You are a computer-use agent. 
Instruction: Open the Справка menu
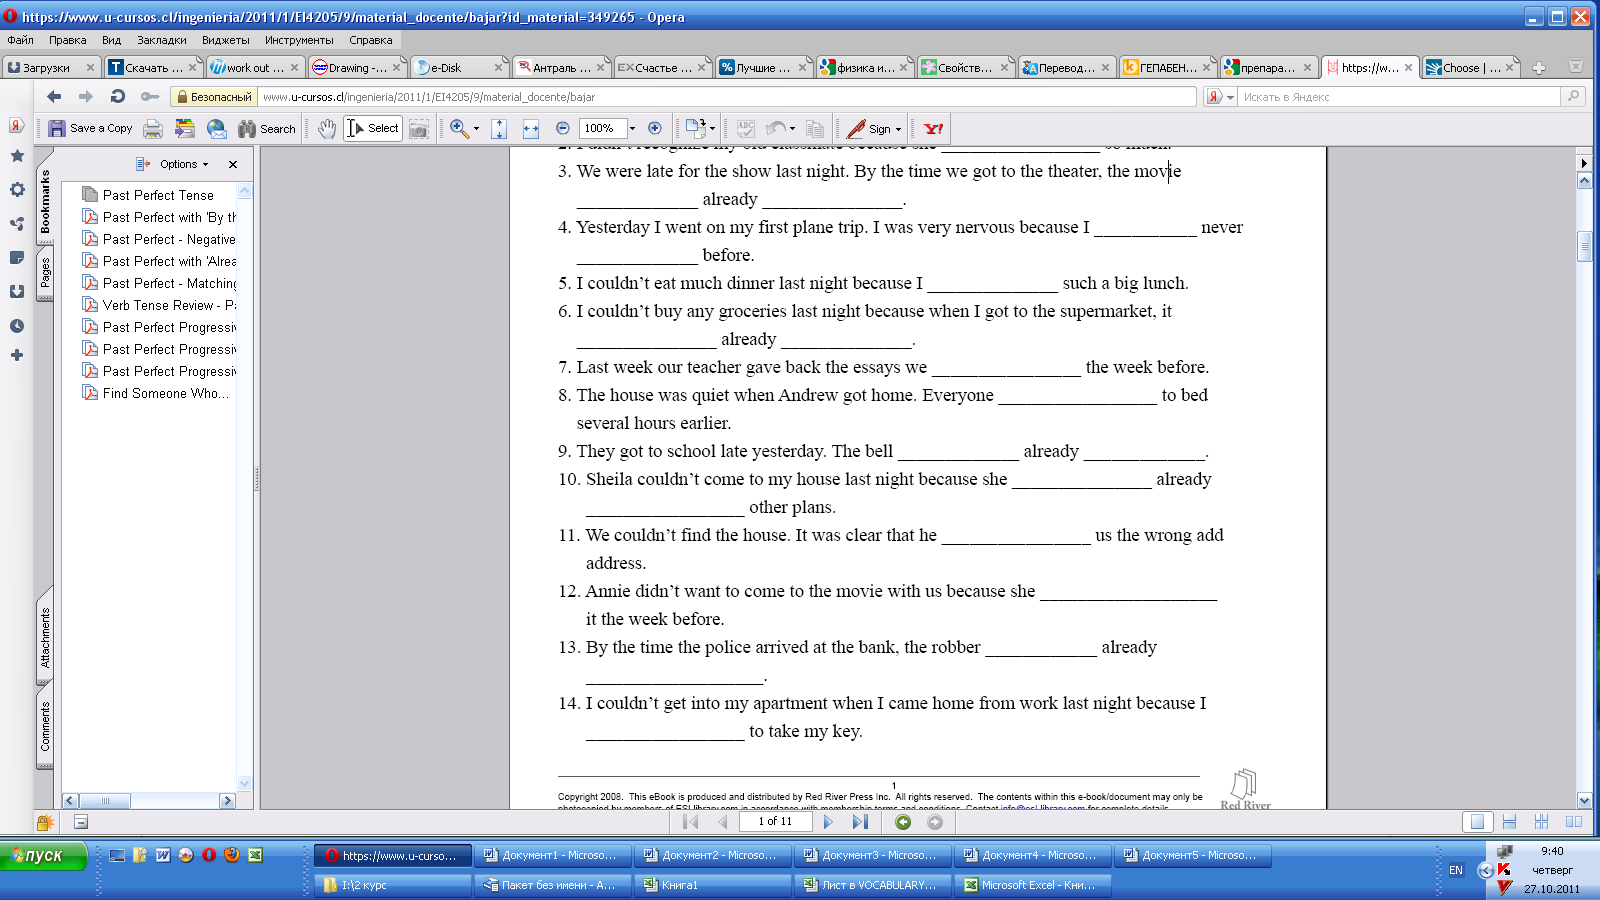[371, 40]
